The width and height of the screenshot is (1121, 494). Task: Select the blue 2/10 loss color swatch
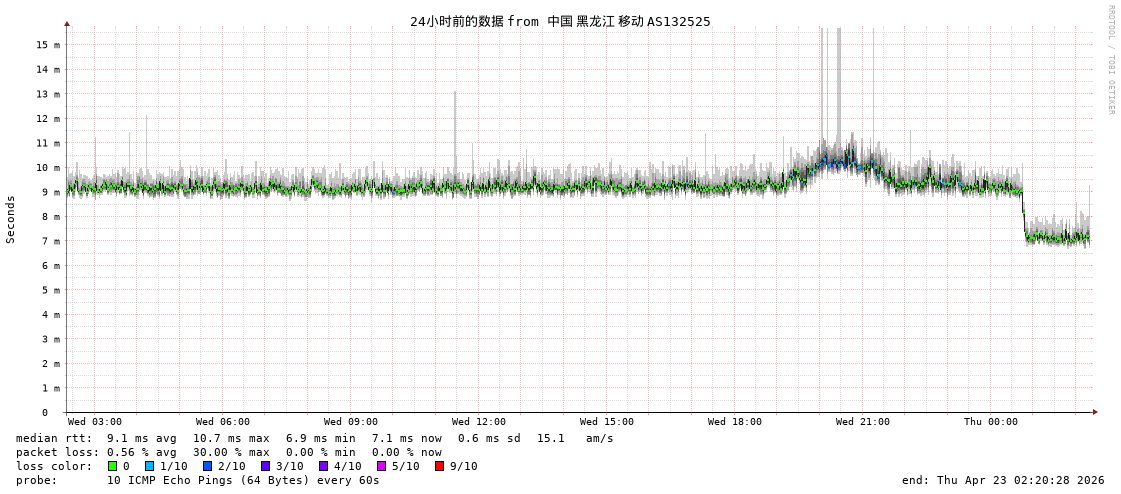[x=207, y=466]
